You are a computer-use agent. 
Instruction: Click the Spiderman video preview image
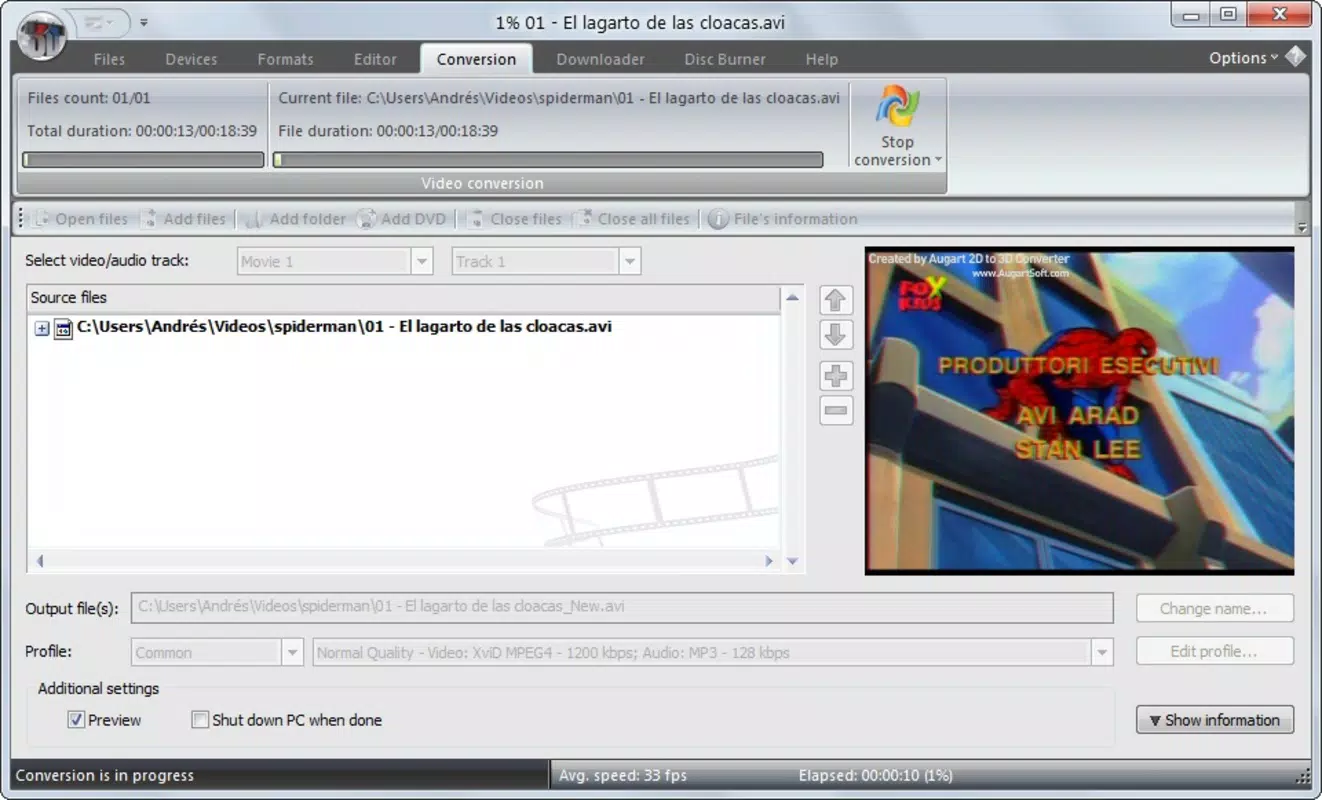1079,411
